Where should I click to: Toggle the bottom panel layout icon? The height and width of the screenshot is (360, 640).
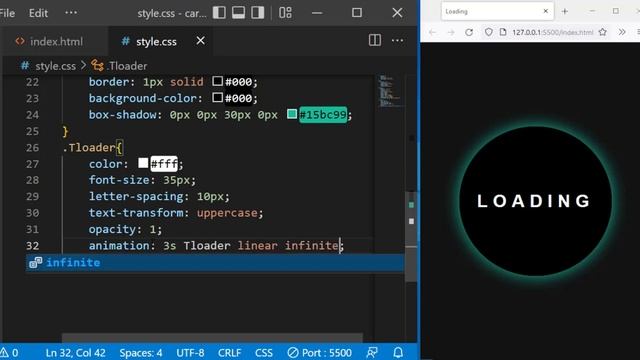coord(238,13)
